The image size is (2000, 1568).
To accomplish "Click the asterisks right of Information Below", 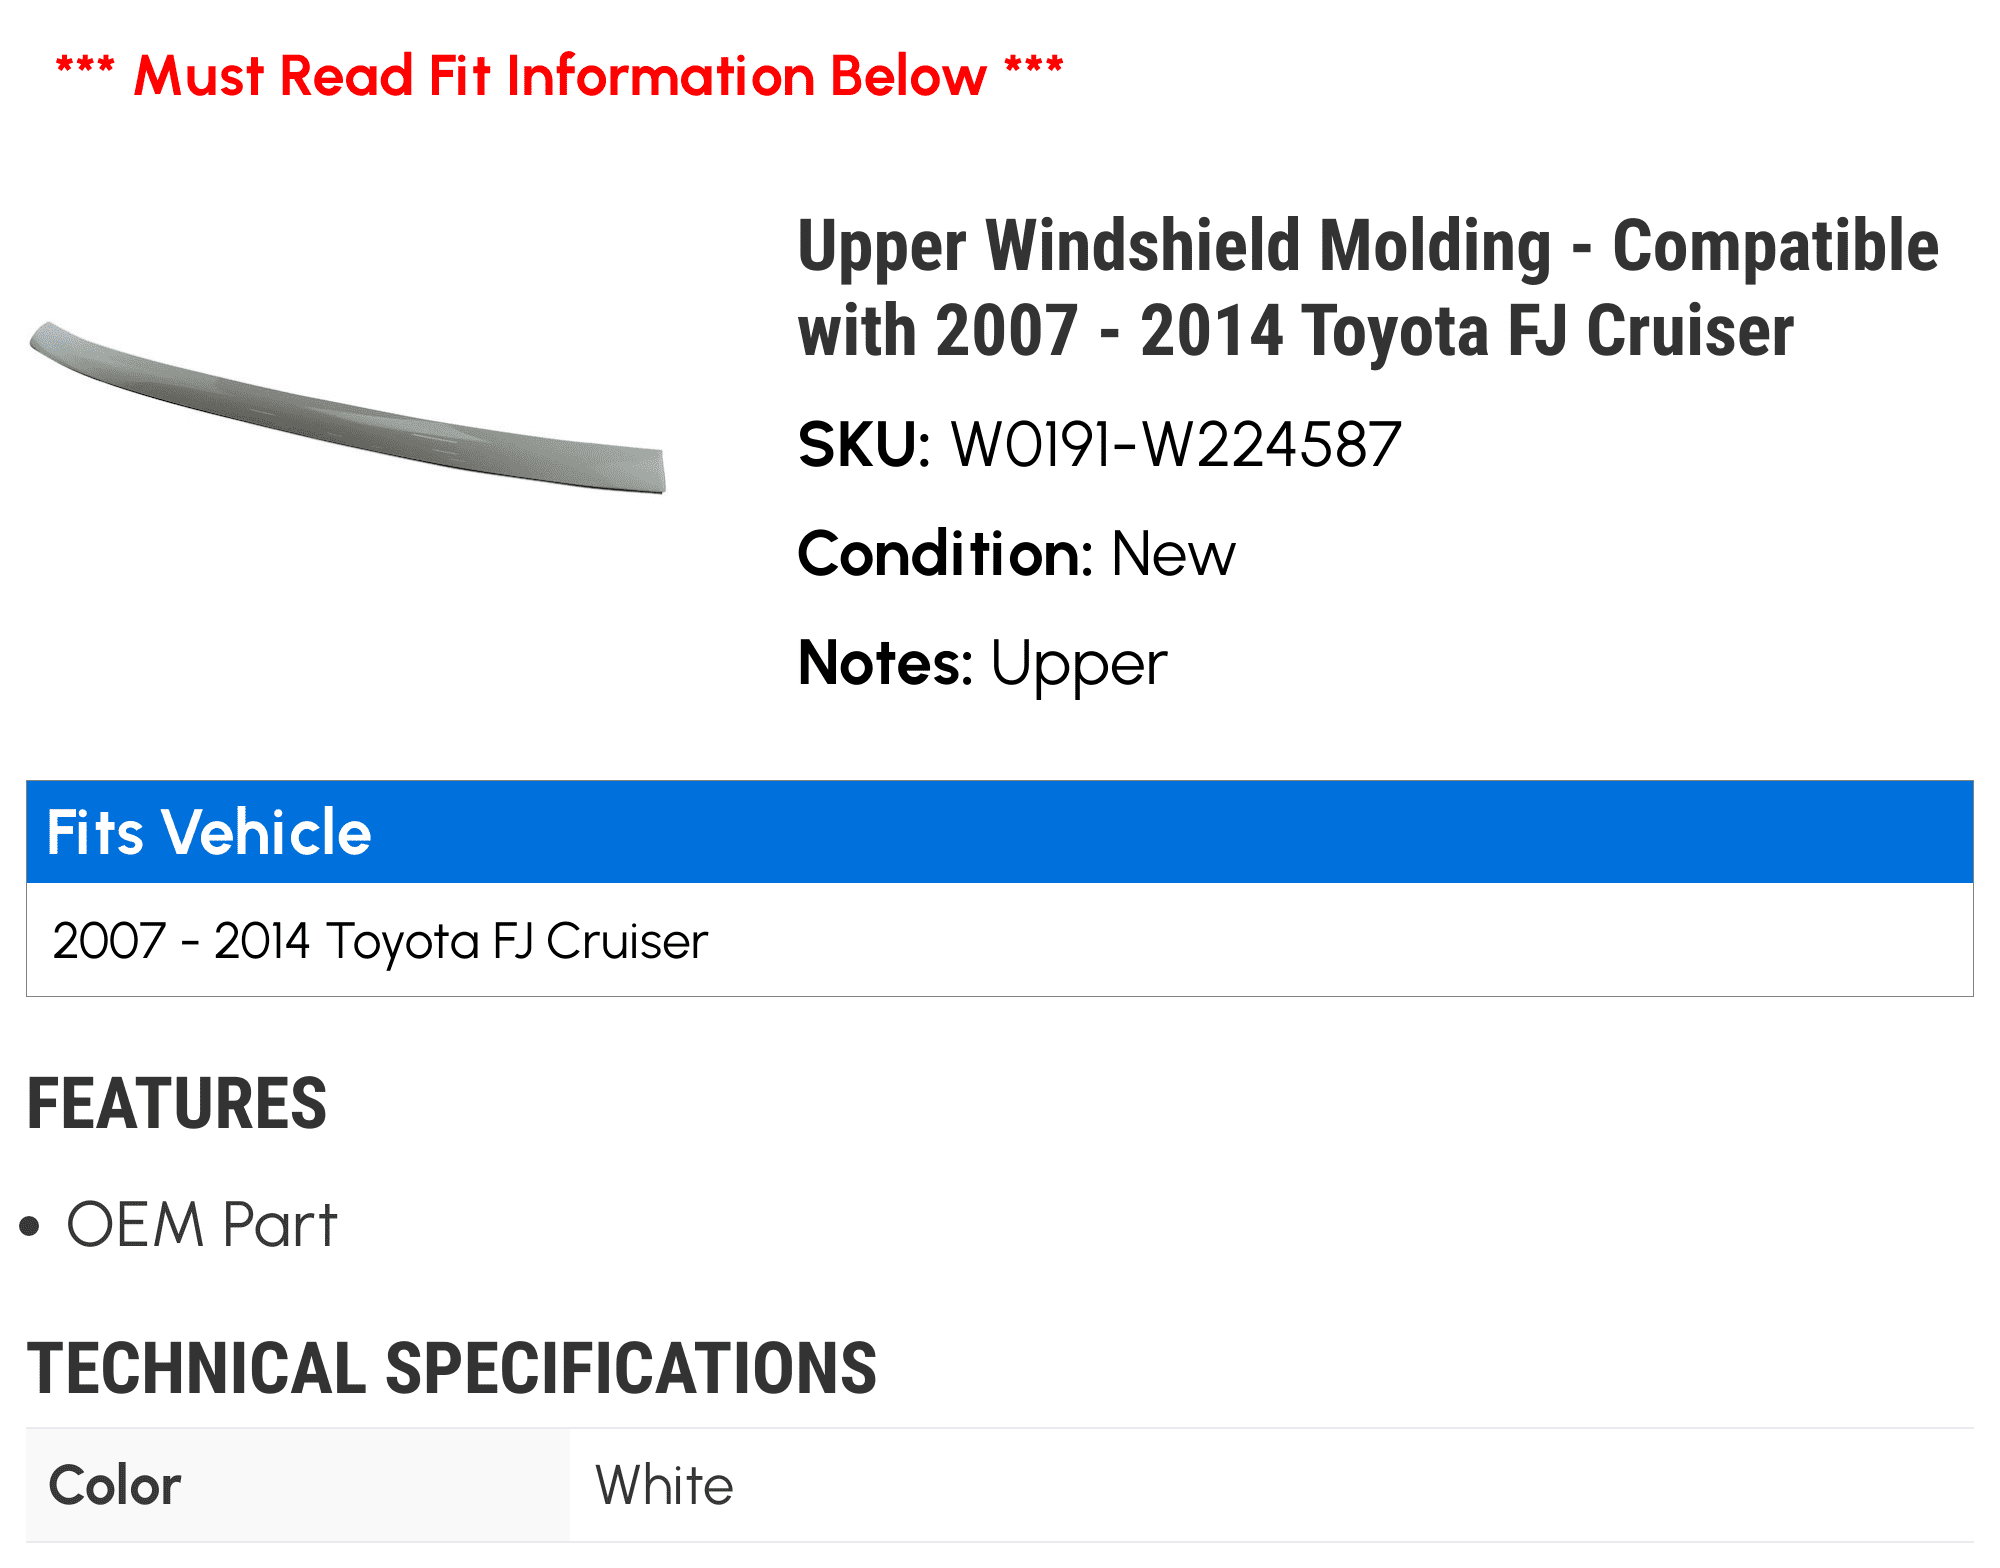I will click(x=1034, y=68).
